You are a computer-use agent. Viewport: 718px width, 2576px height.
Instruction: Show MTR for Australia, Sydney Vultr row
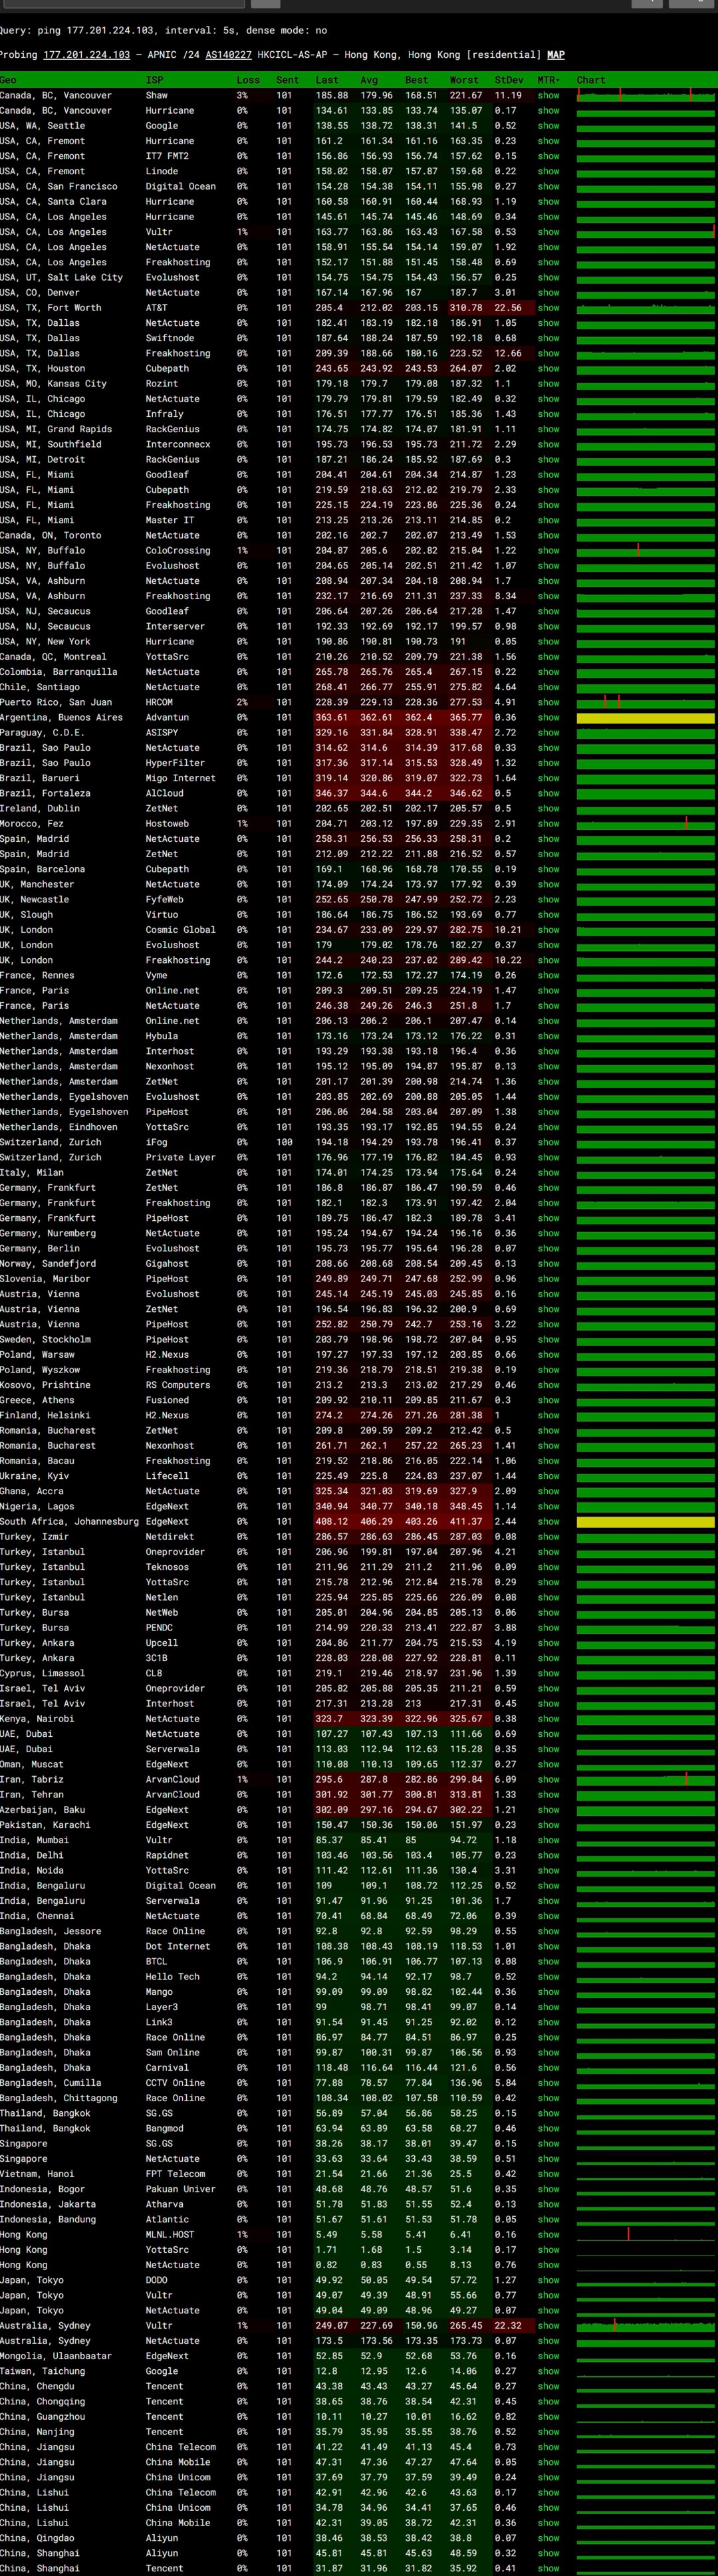(548, 2326)
